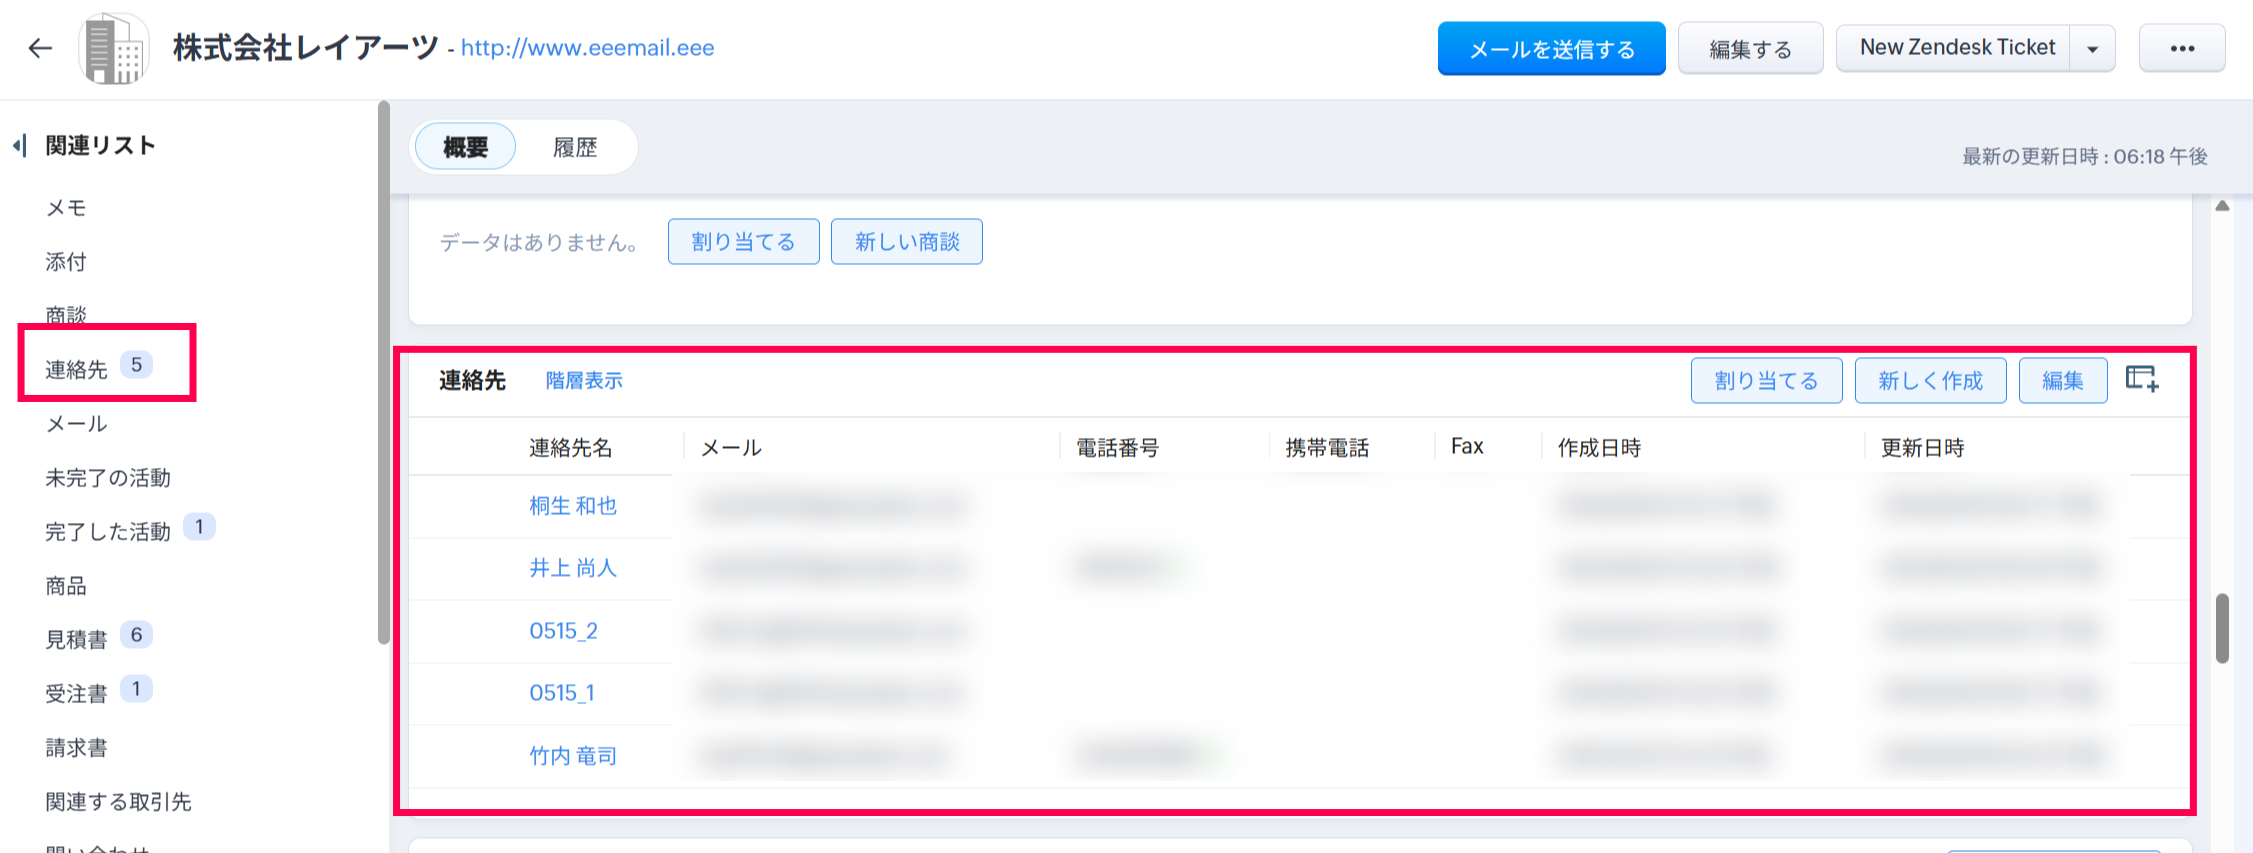The image size is (2253, 853).
Task: Switch to the 履歴 tab
Action: coord(575,148)
